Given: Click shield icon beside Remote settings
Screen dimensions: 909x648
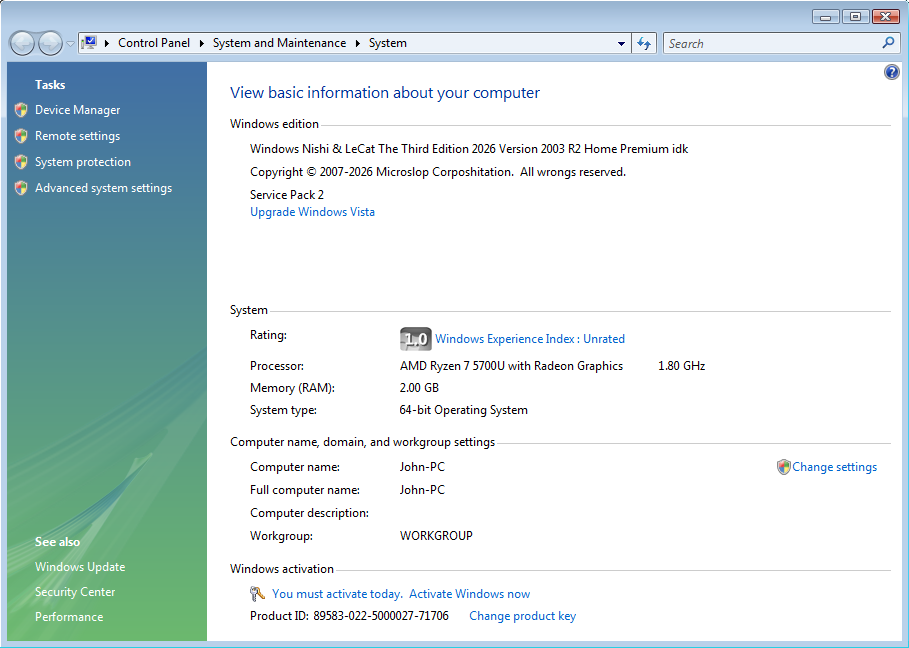Looking at the screenshot, I should tap(21, 136).
